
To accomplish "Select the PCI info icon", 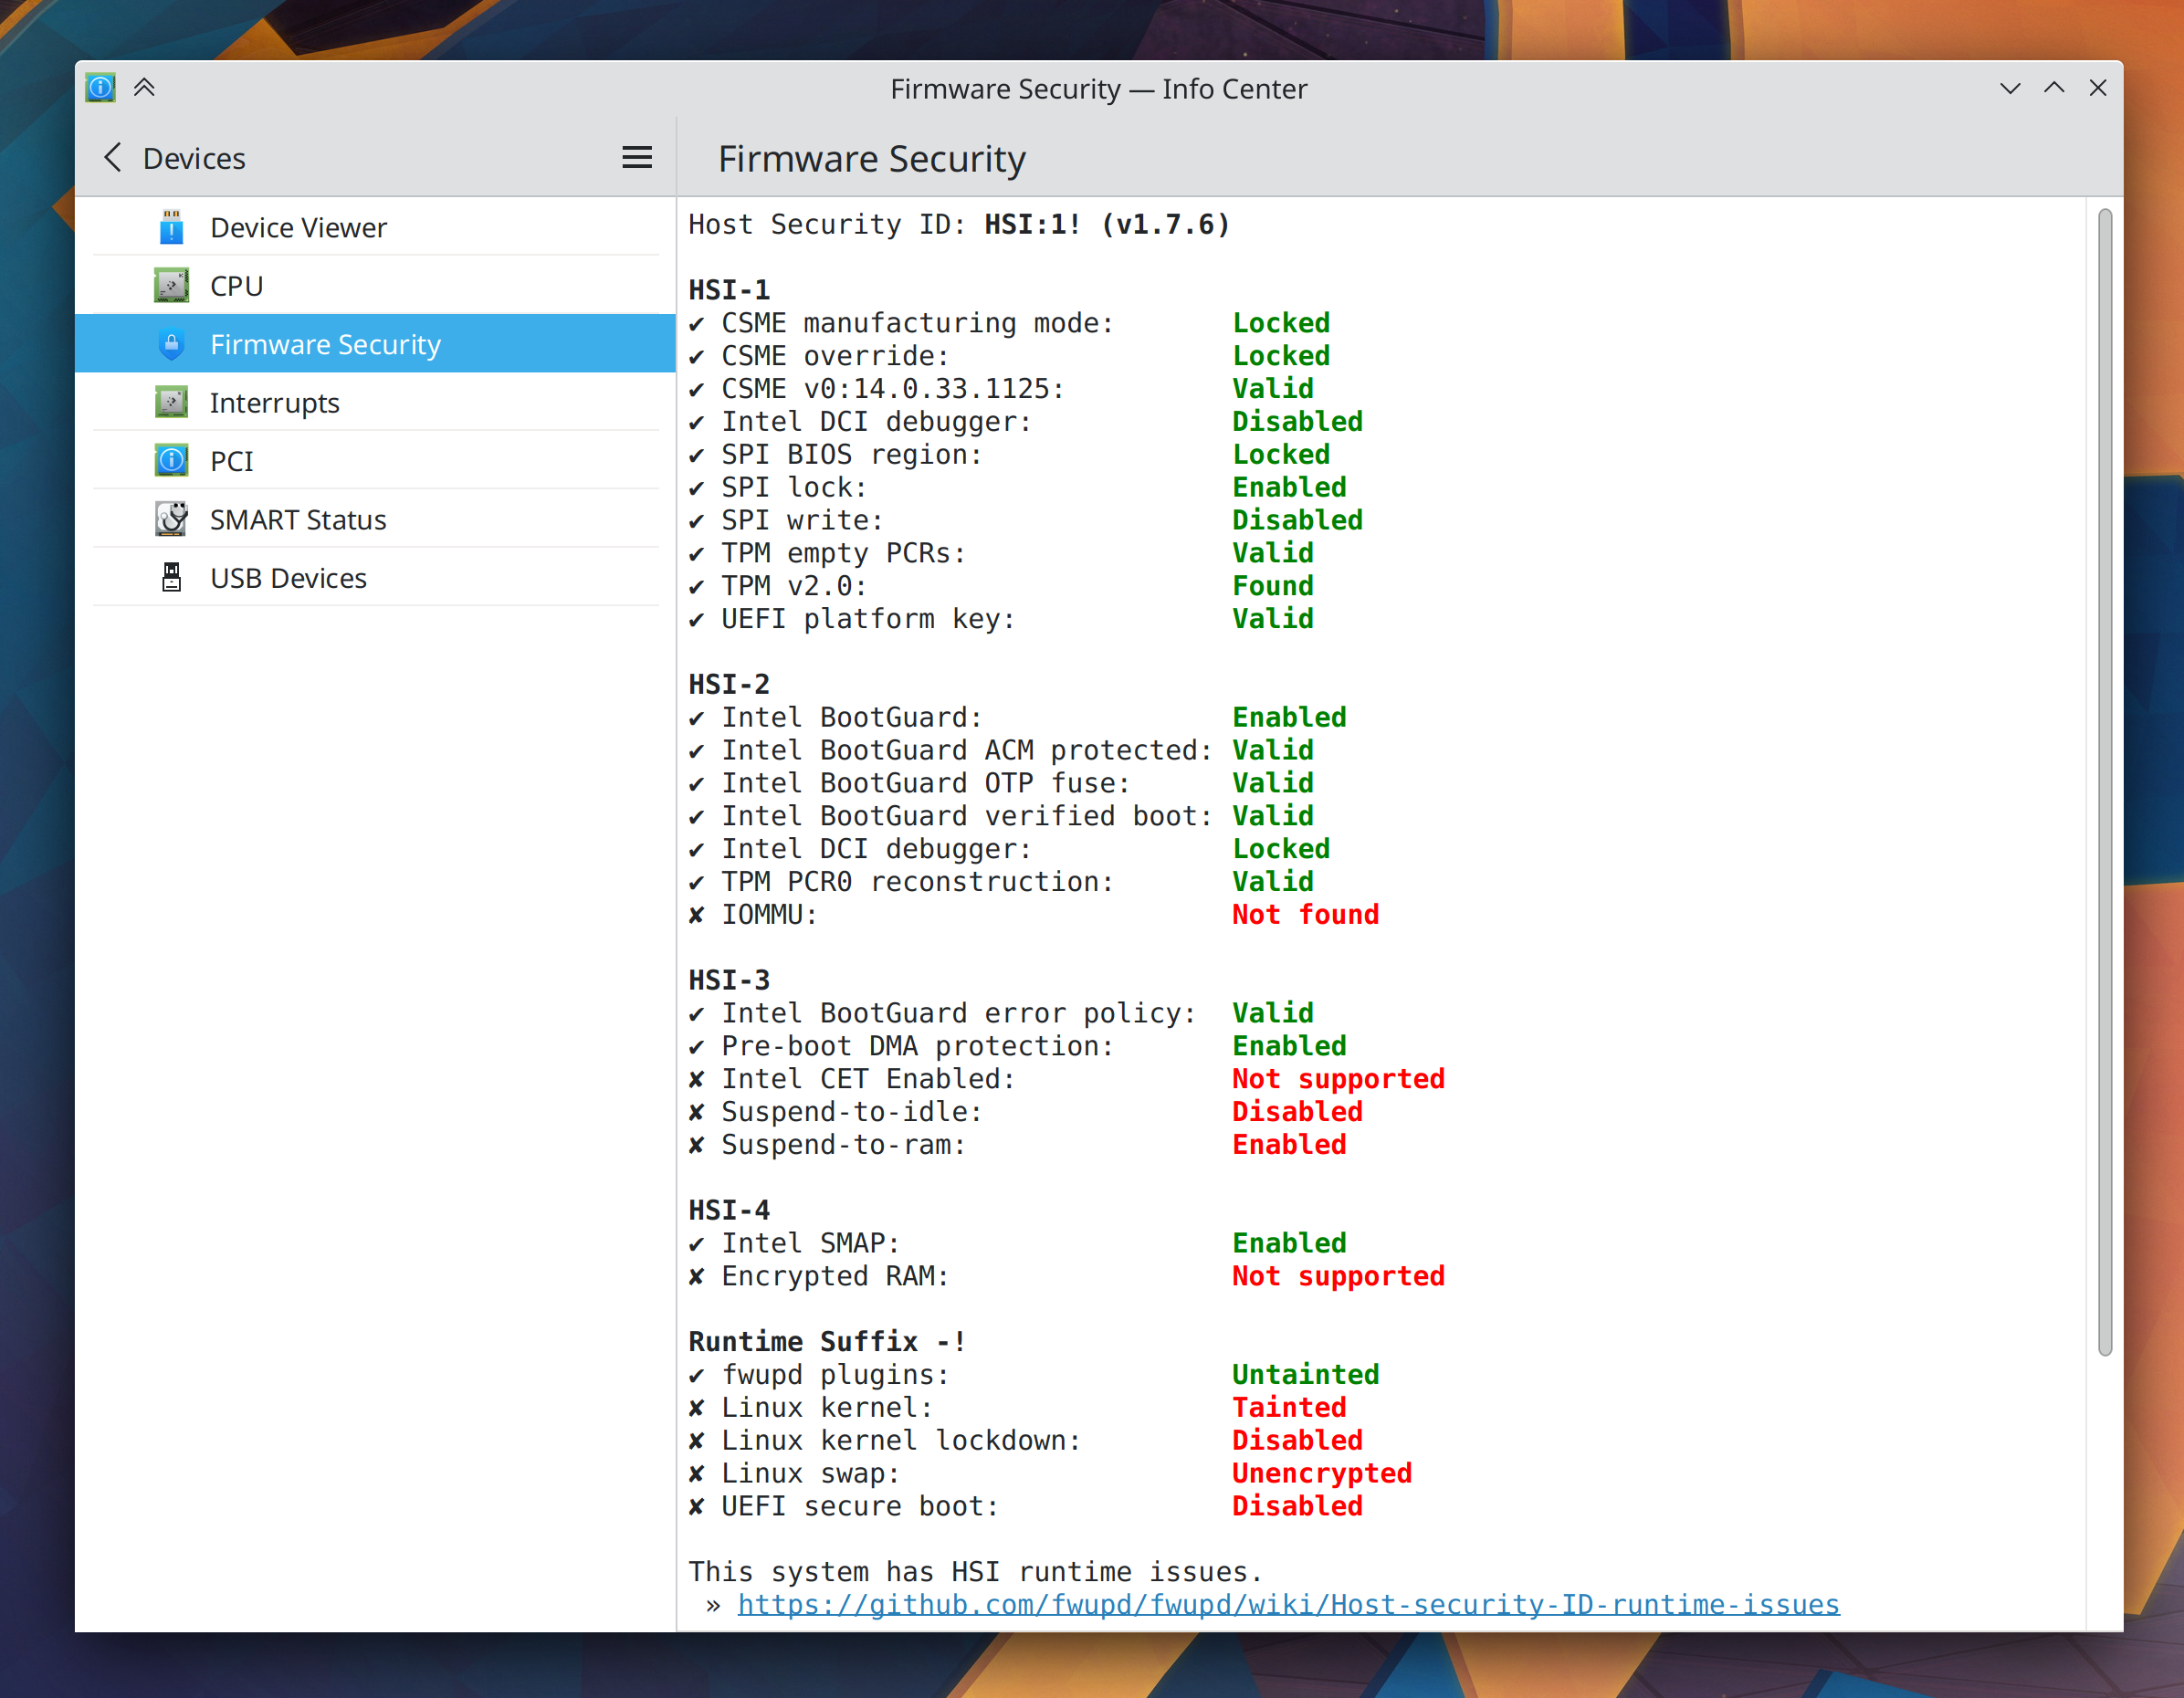I will 171,460.
